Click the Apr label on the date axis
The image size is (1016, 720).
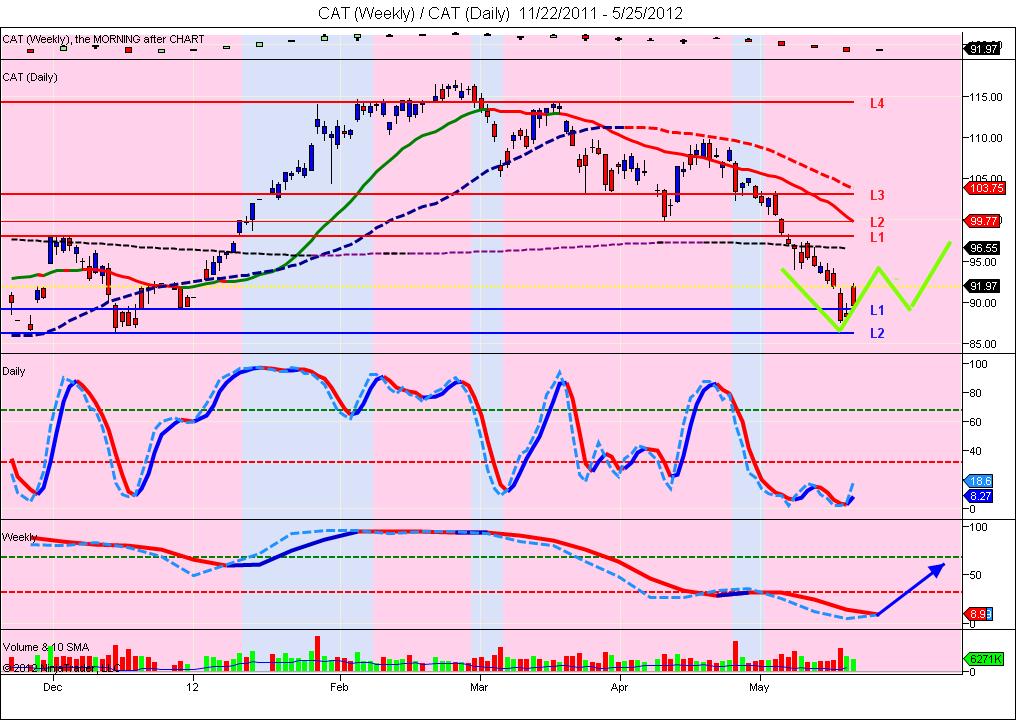tap(619, 687)
